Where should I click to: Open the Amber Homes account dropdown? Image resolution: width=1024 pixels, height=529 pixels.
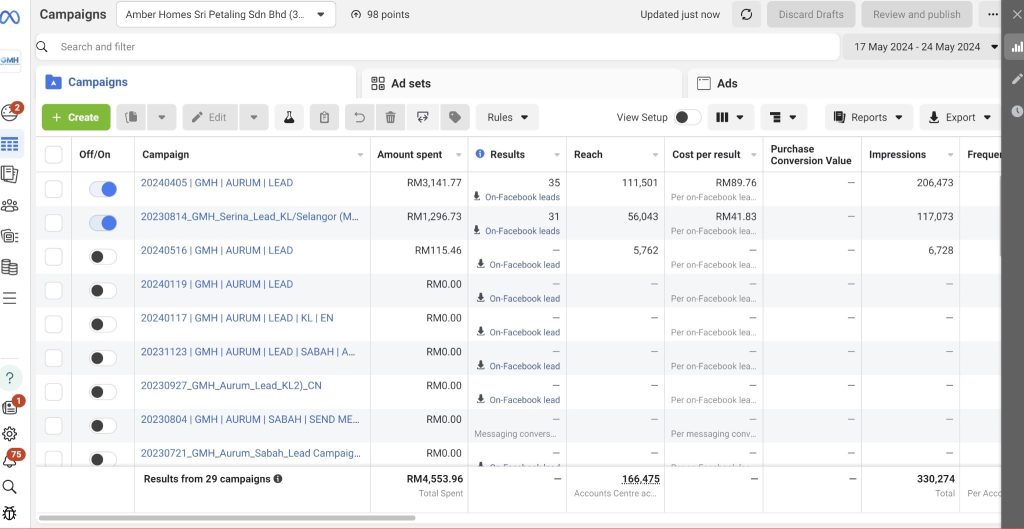(x=226, y=15)
